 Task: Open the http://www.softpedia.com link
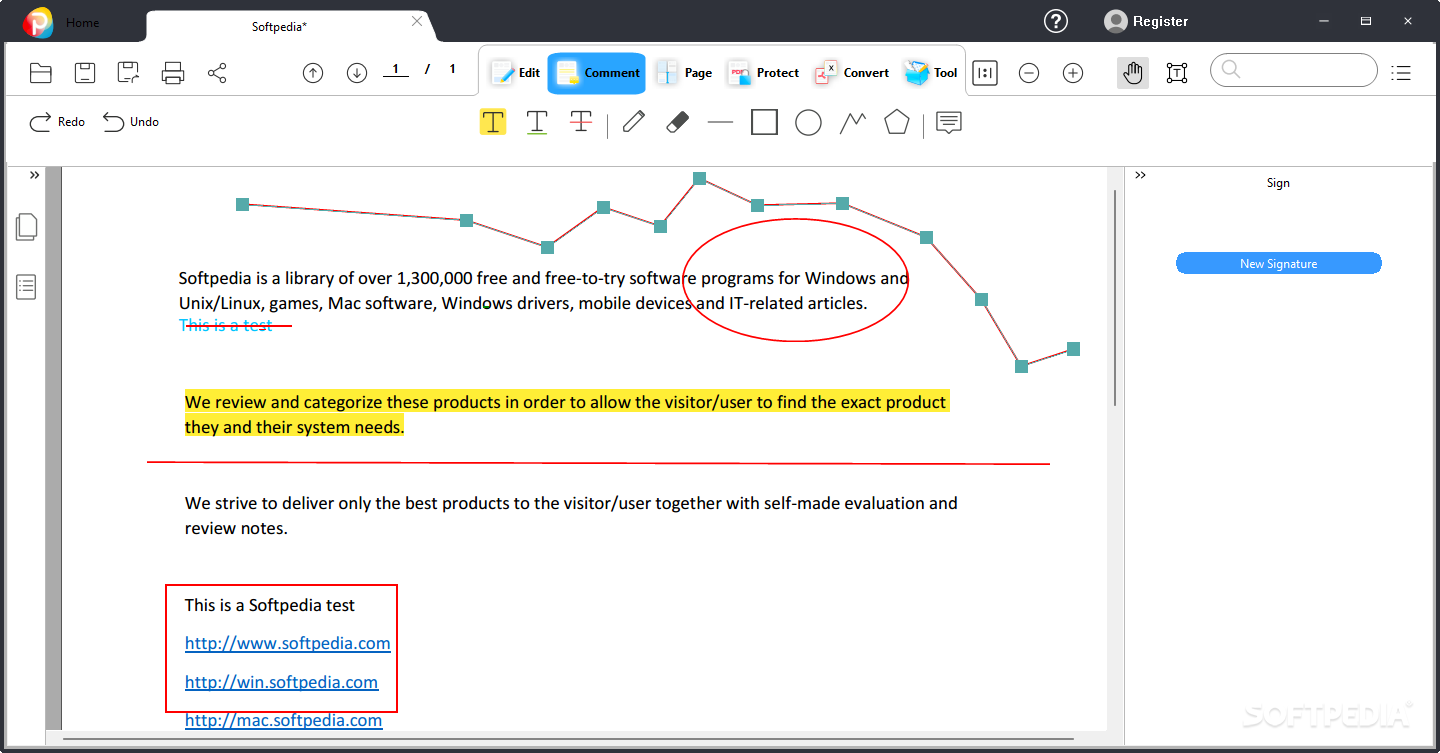pyautogui.click(x=288, y=643)
